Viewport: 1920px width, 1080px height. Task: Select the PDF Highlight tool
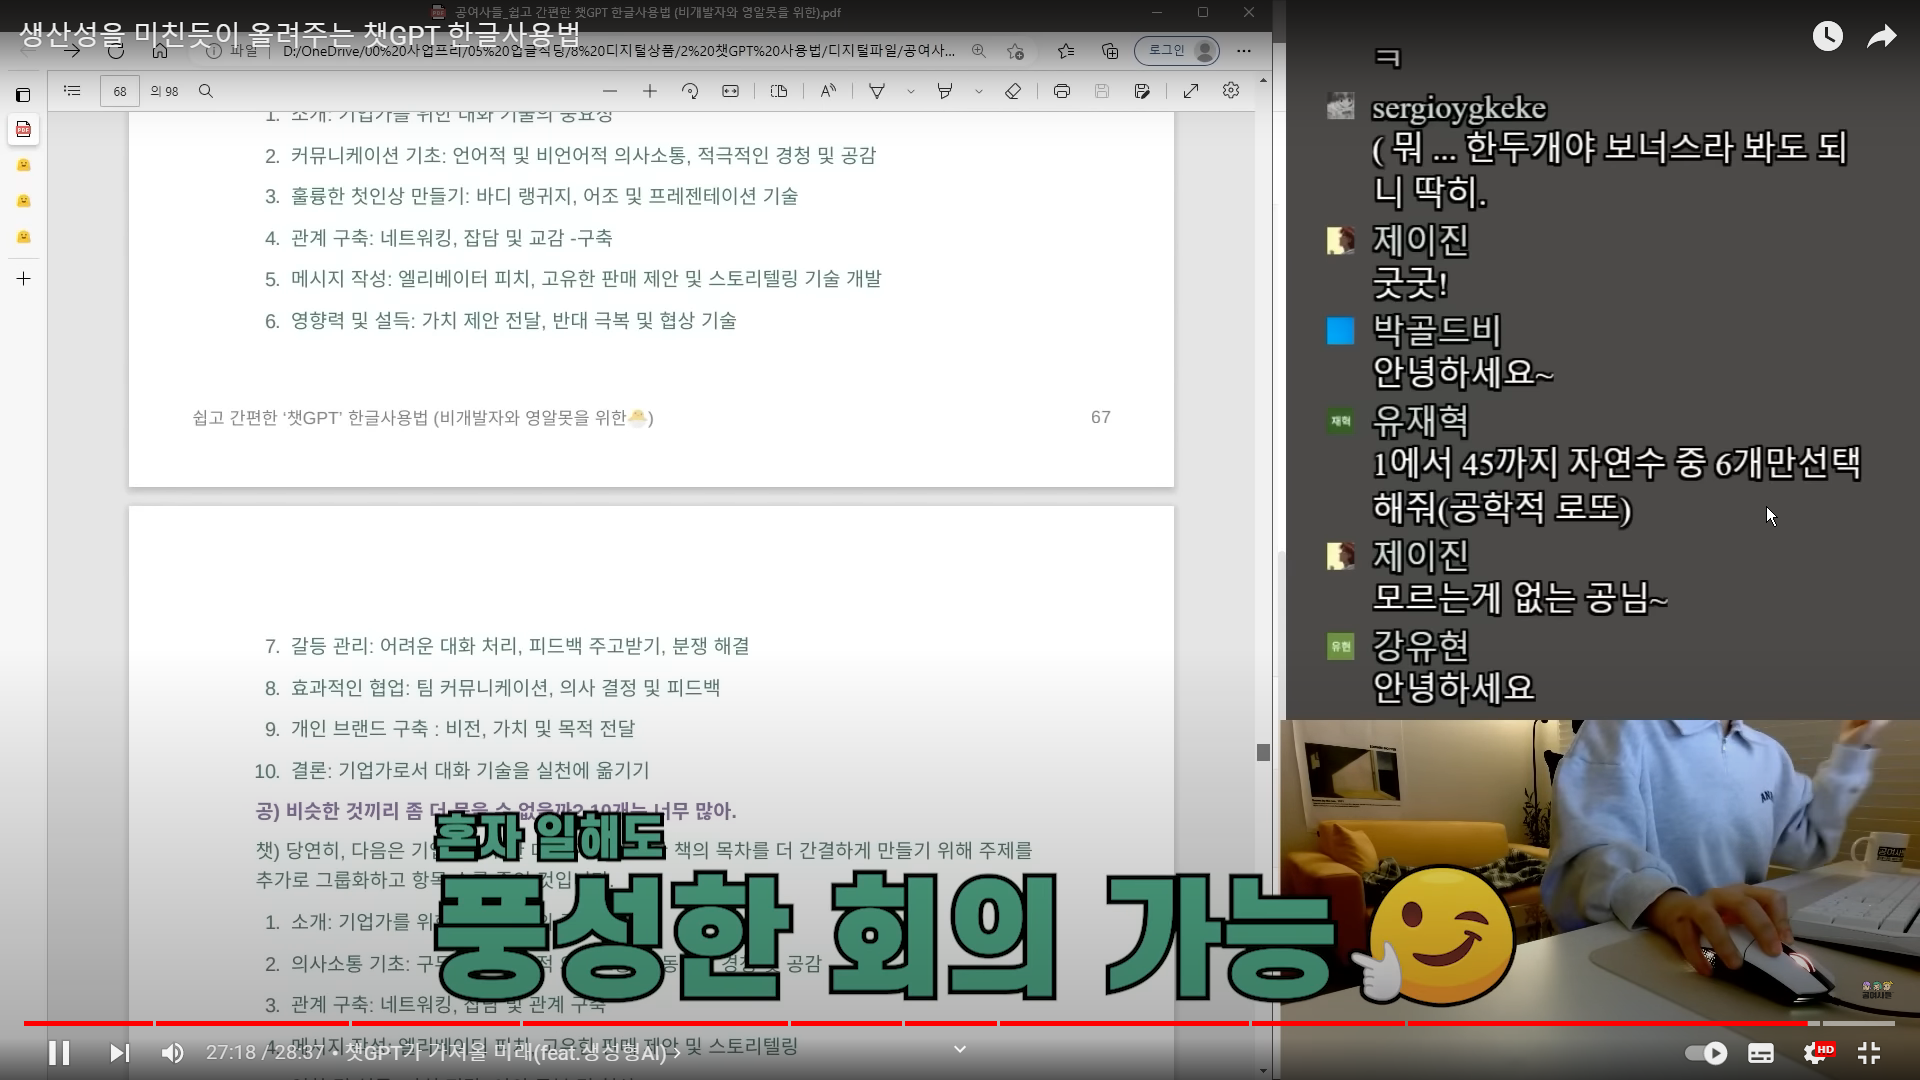point(945,91)
